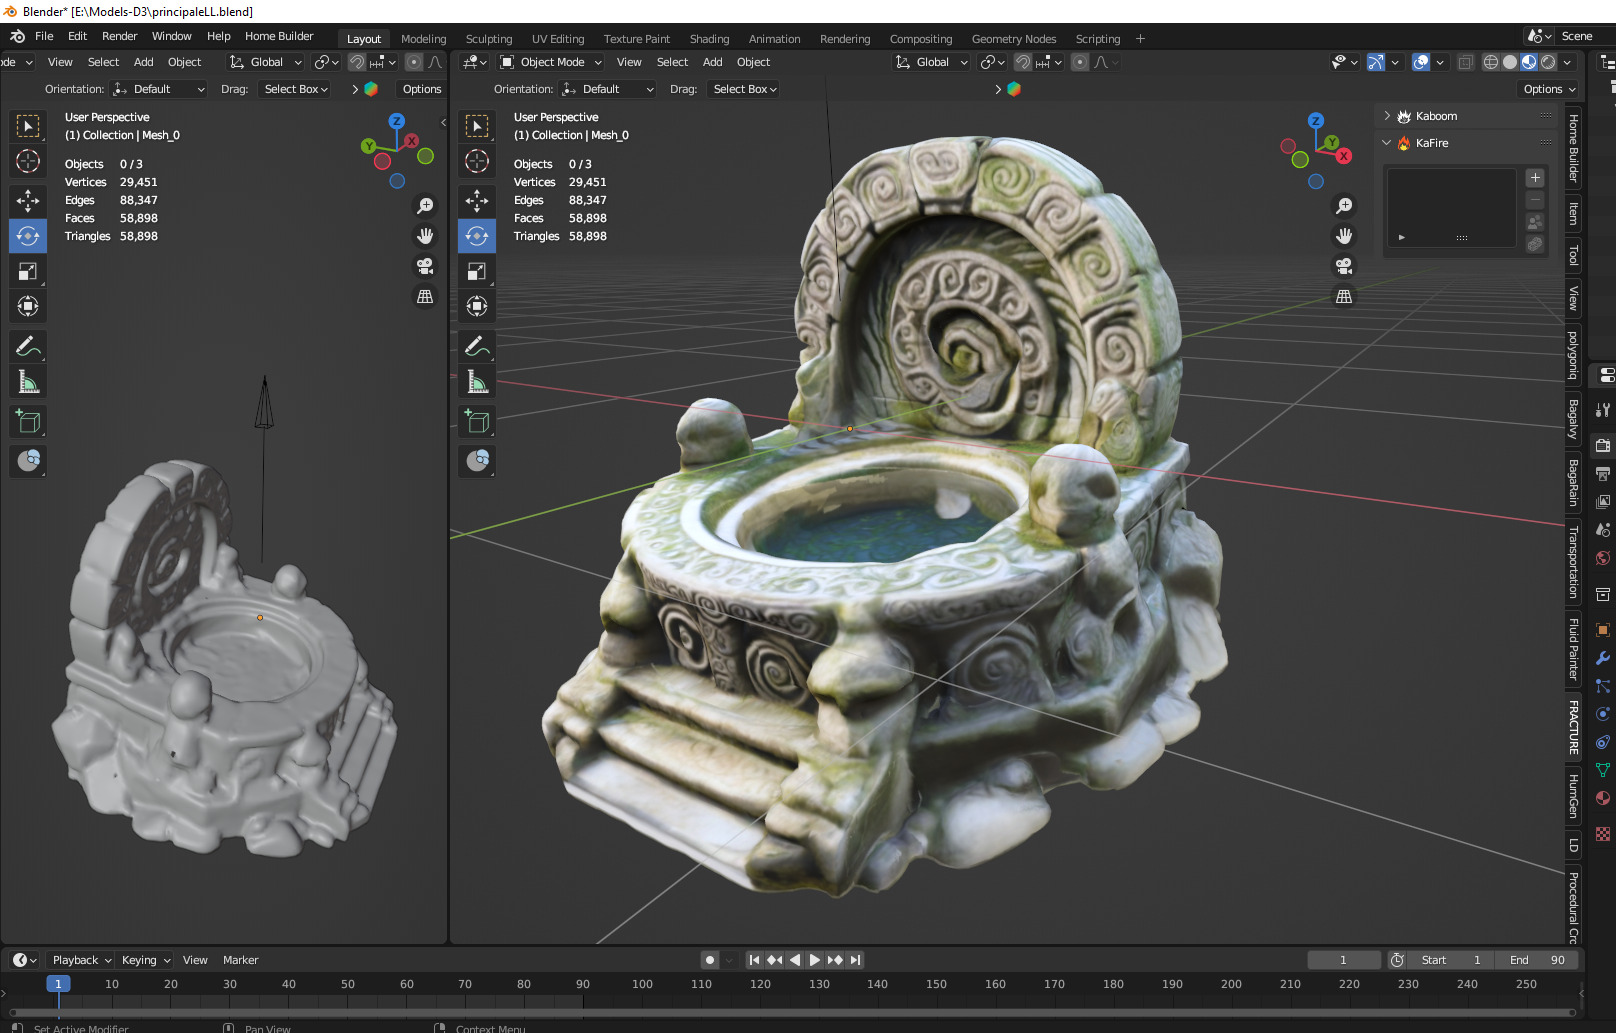This screenshot has width=1616, height=1033.
Task: Add a new workspace with plus icon
Action: point(1140,39)
